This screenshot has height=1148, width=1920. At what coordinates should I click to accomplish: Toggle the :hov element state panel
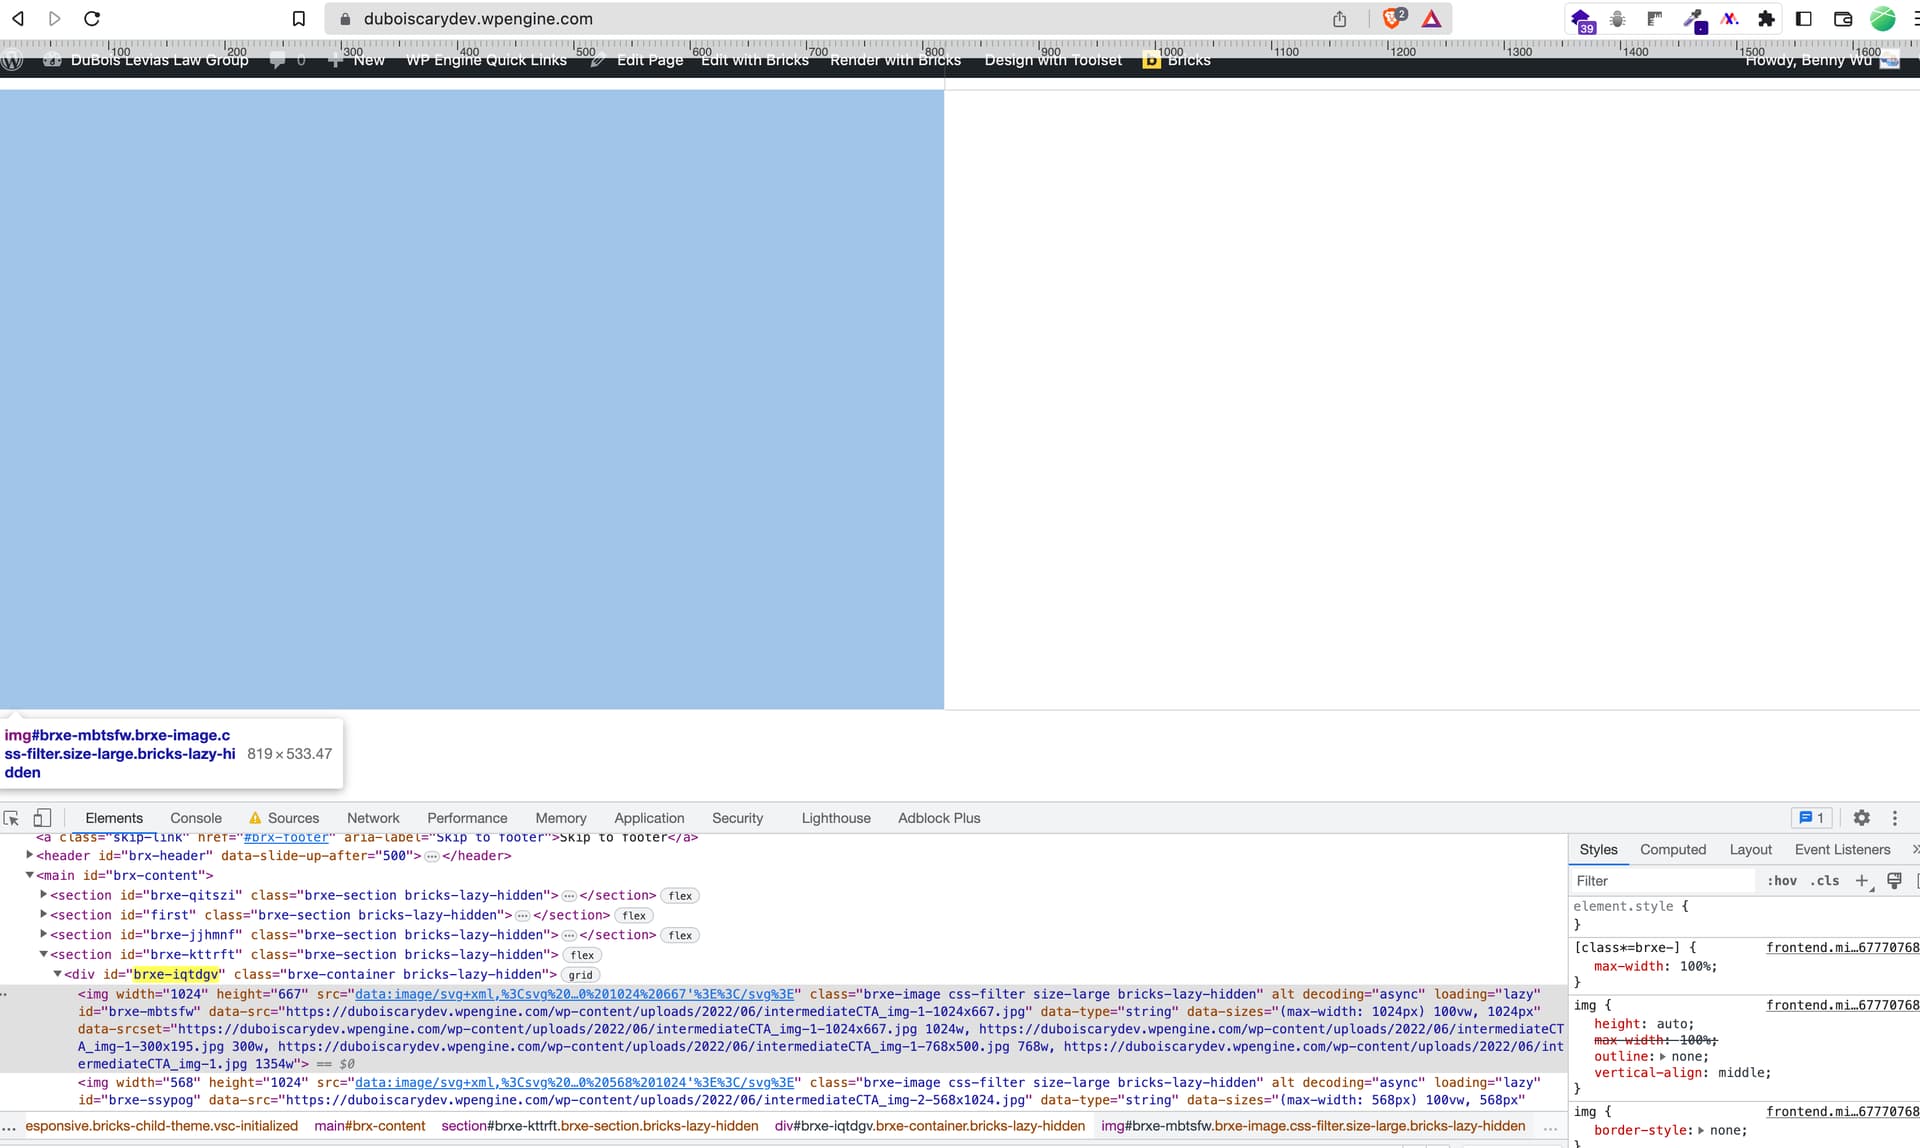click(x=1781, y=881)
